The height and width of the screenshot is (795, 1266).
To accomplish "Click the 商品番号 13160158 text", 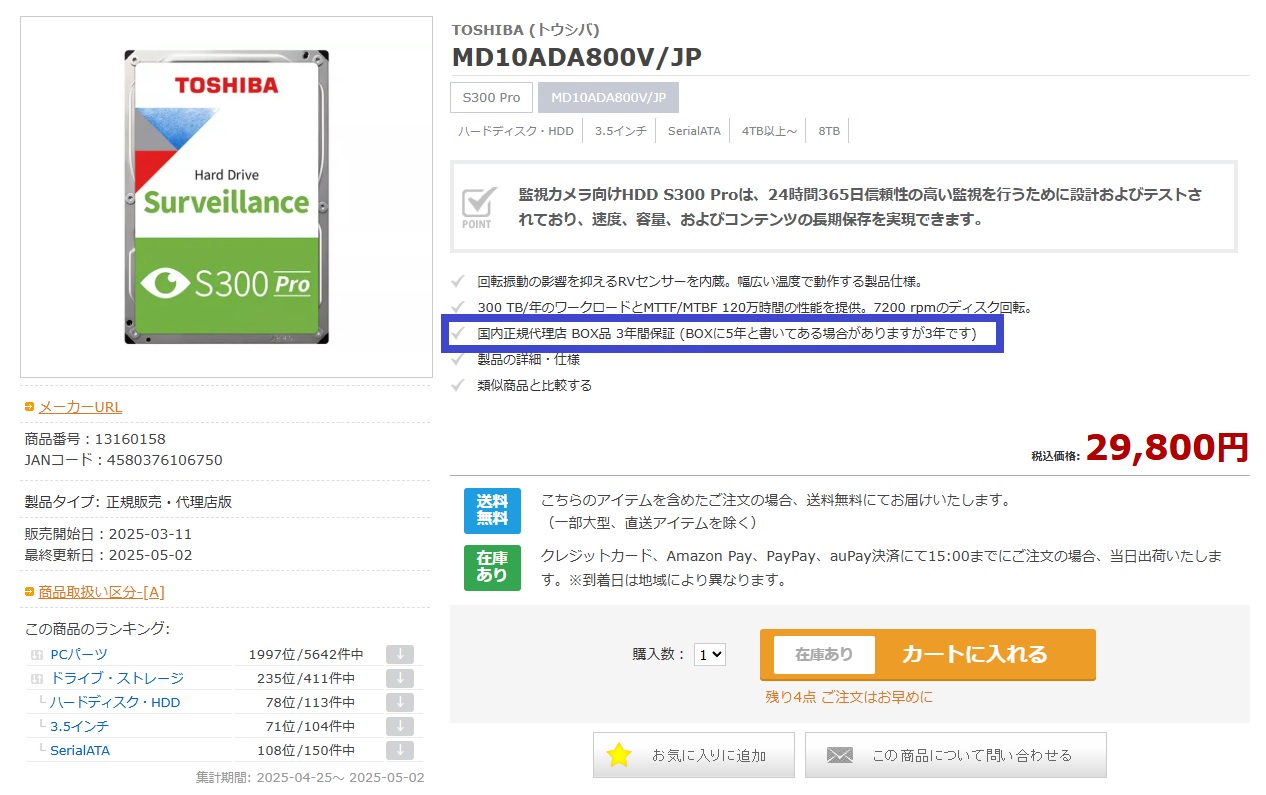I will pyautogui.click(x=95, y=439).
